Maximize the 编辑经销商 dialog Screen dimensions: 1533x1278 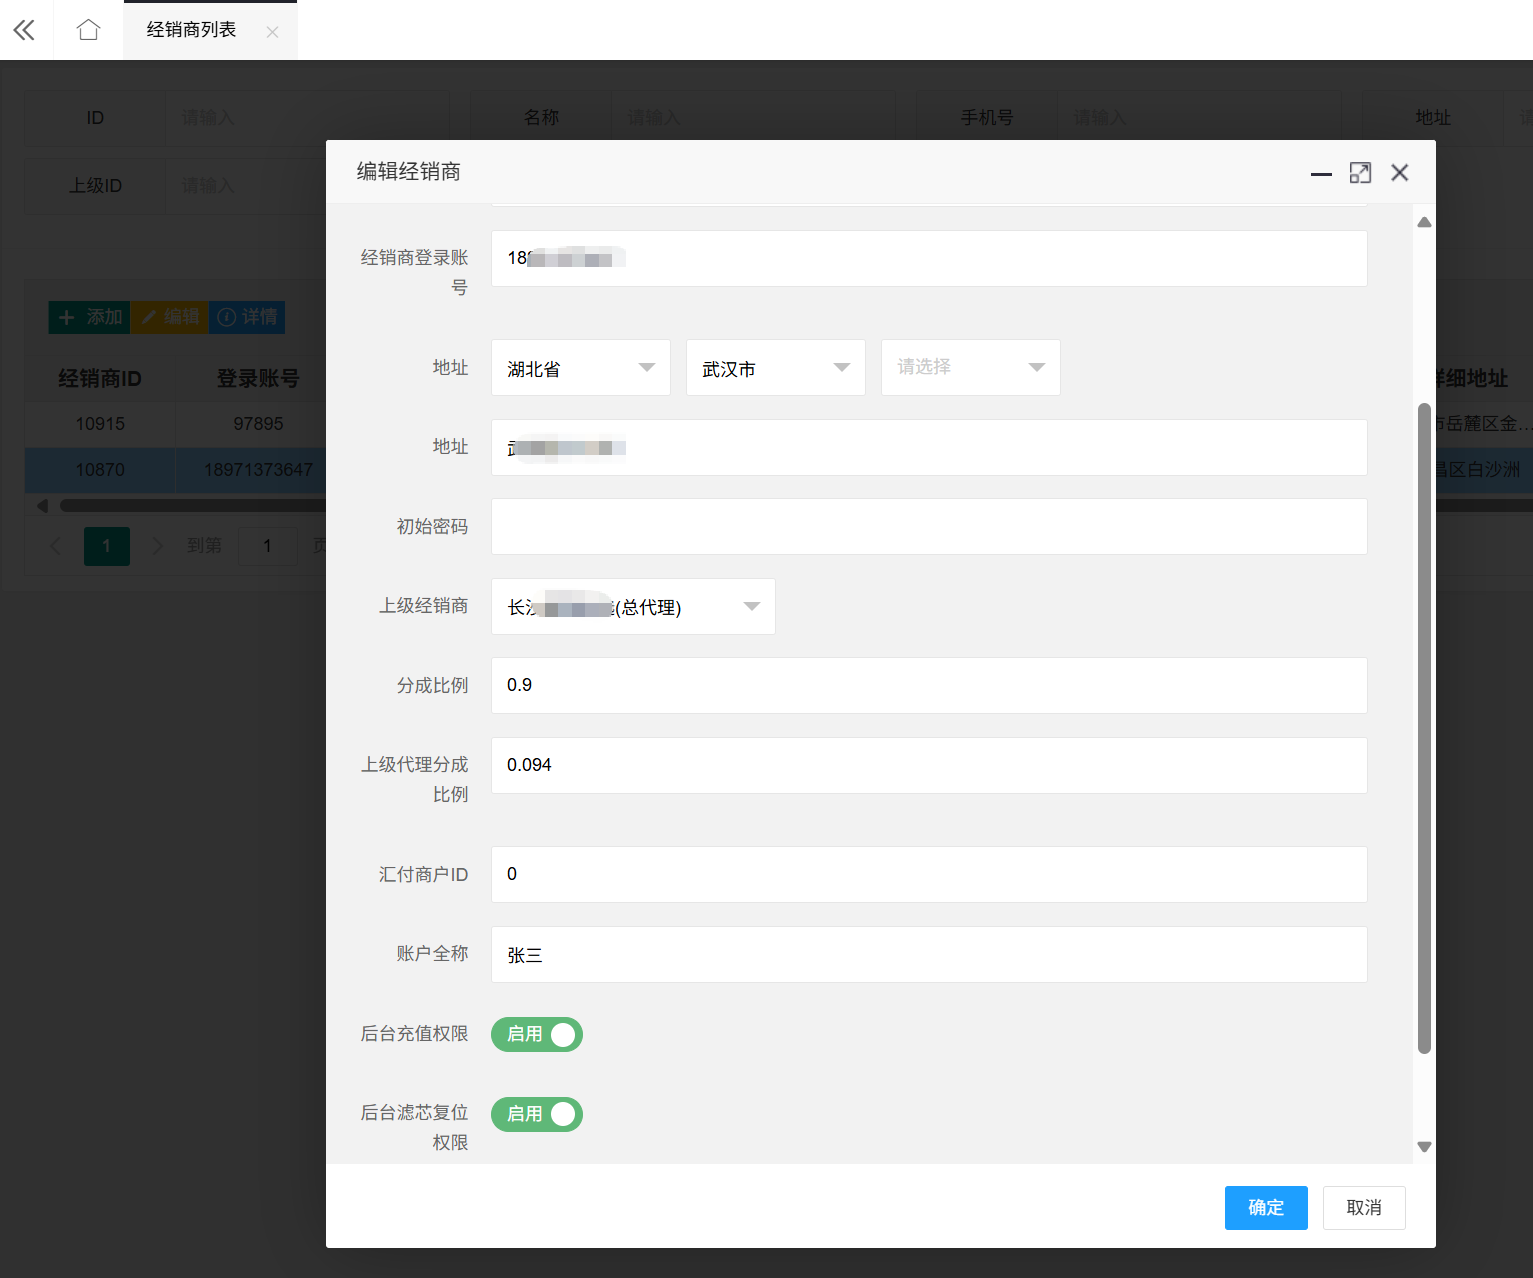click(x=1360, y=173)
